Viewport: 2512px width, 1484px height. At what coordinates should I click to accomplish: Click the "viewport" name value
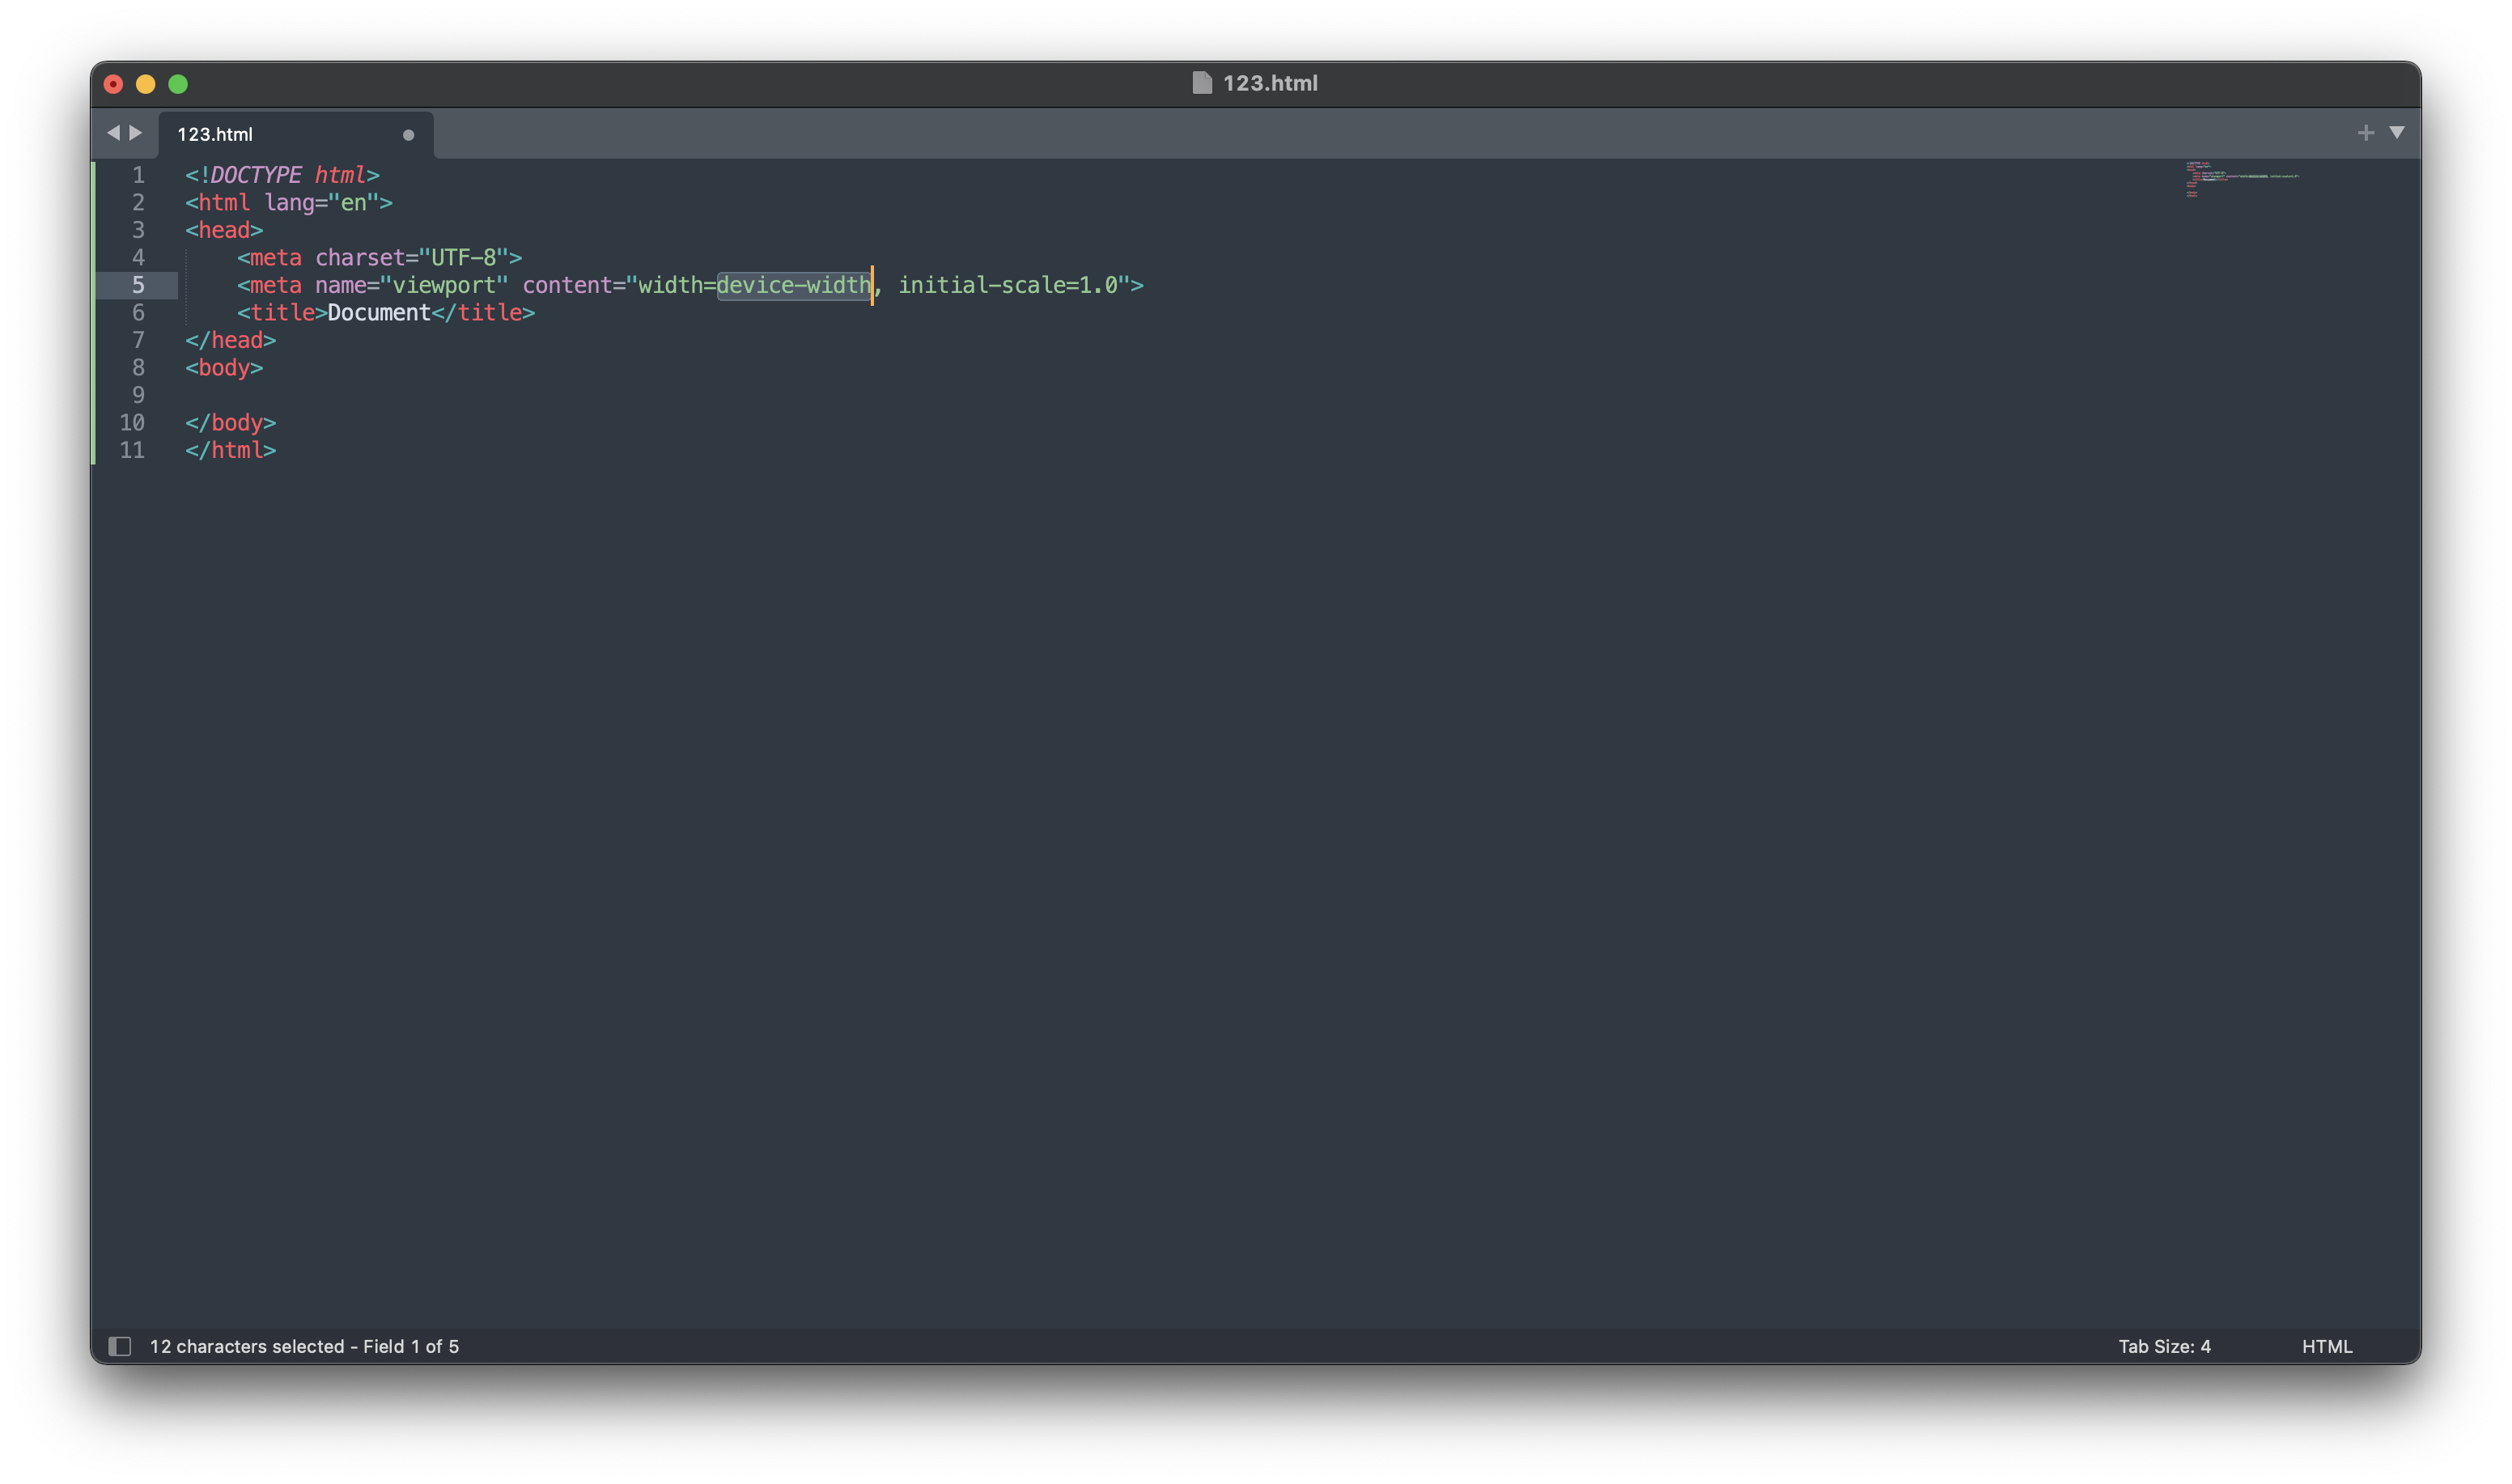pyautogui.click(x=444, y=285)
